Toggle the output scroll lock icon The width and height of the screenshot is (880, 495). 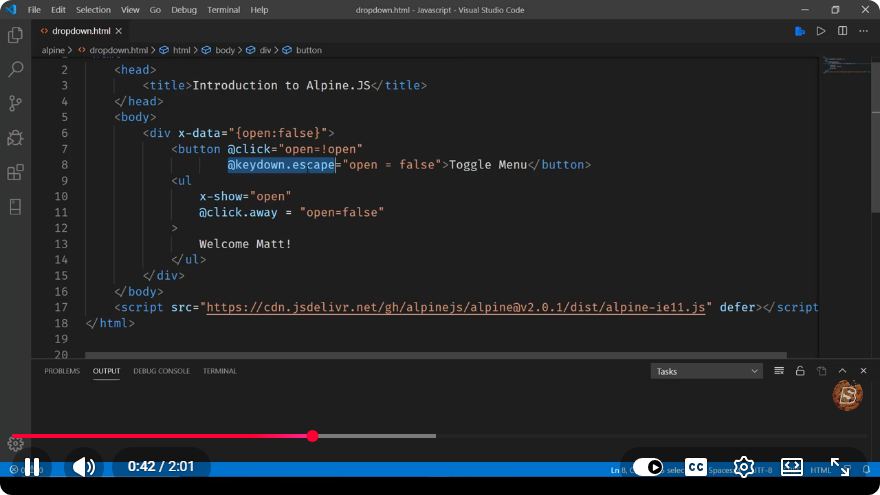click(x=800, y=370)
